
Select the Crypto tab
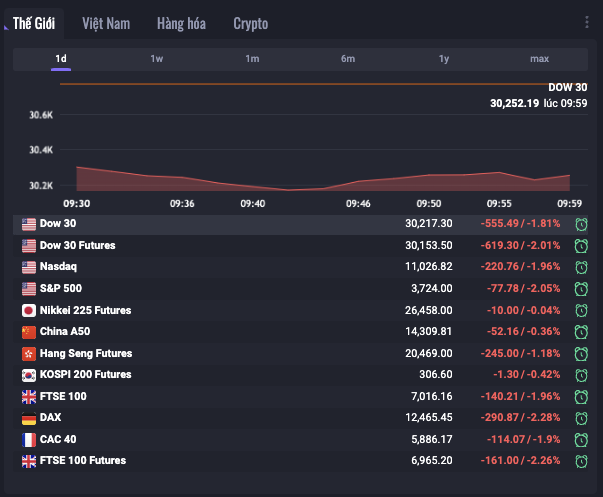[250, 23]
